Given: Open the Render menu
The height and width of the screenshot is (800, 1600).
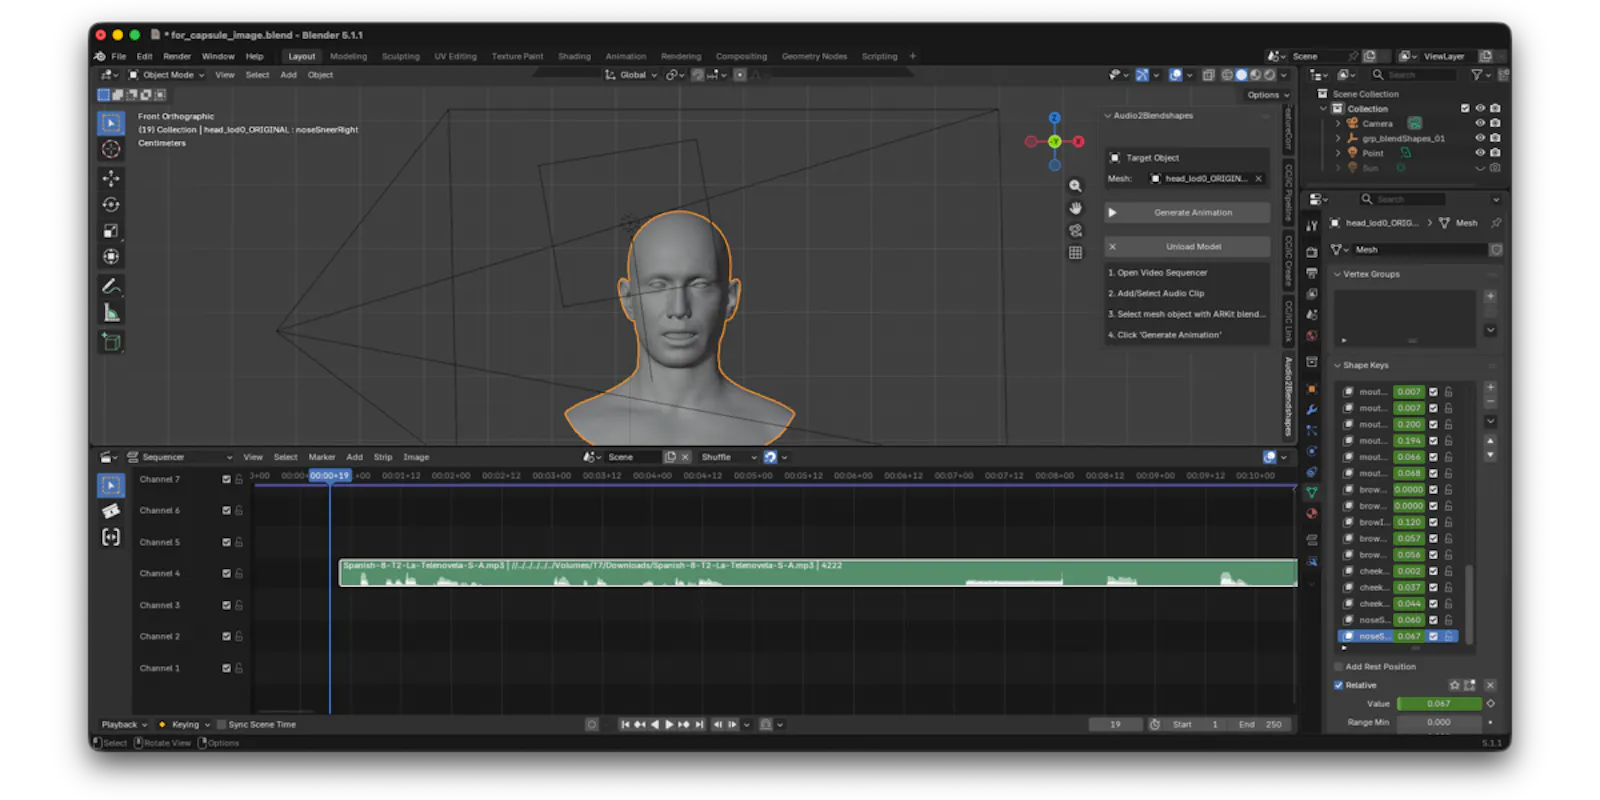Looking at the screenshot, I should point(177,56).
